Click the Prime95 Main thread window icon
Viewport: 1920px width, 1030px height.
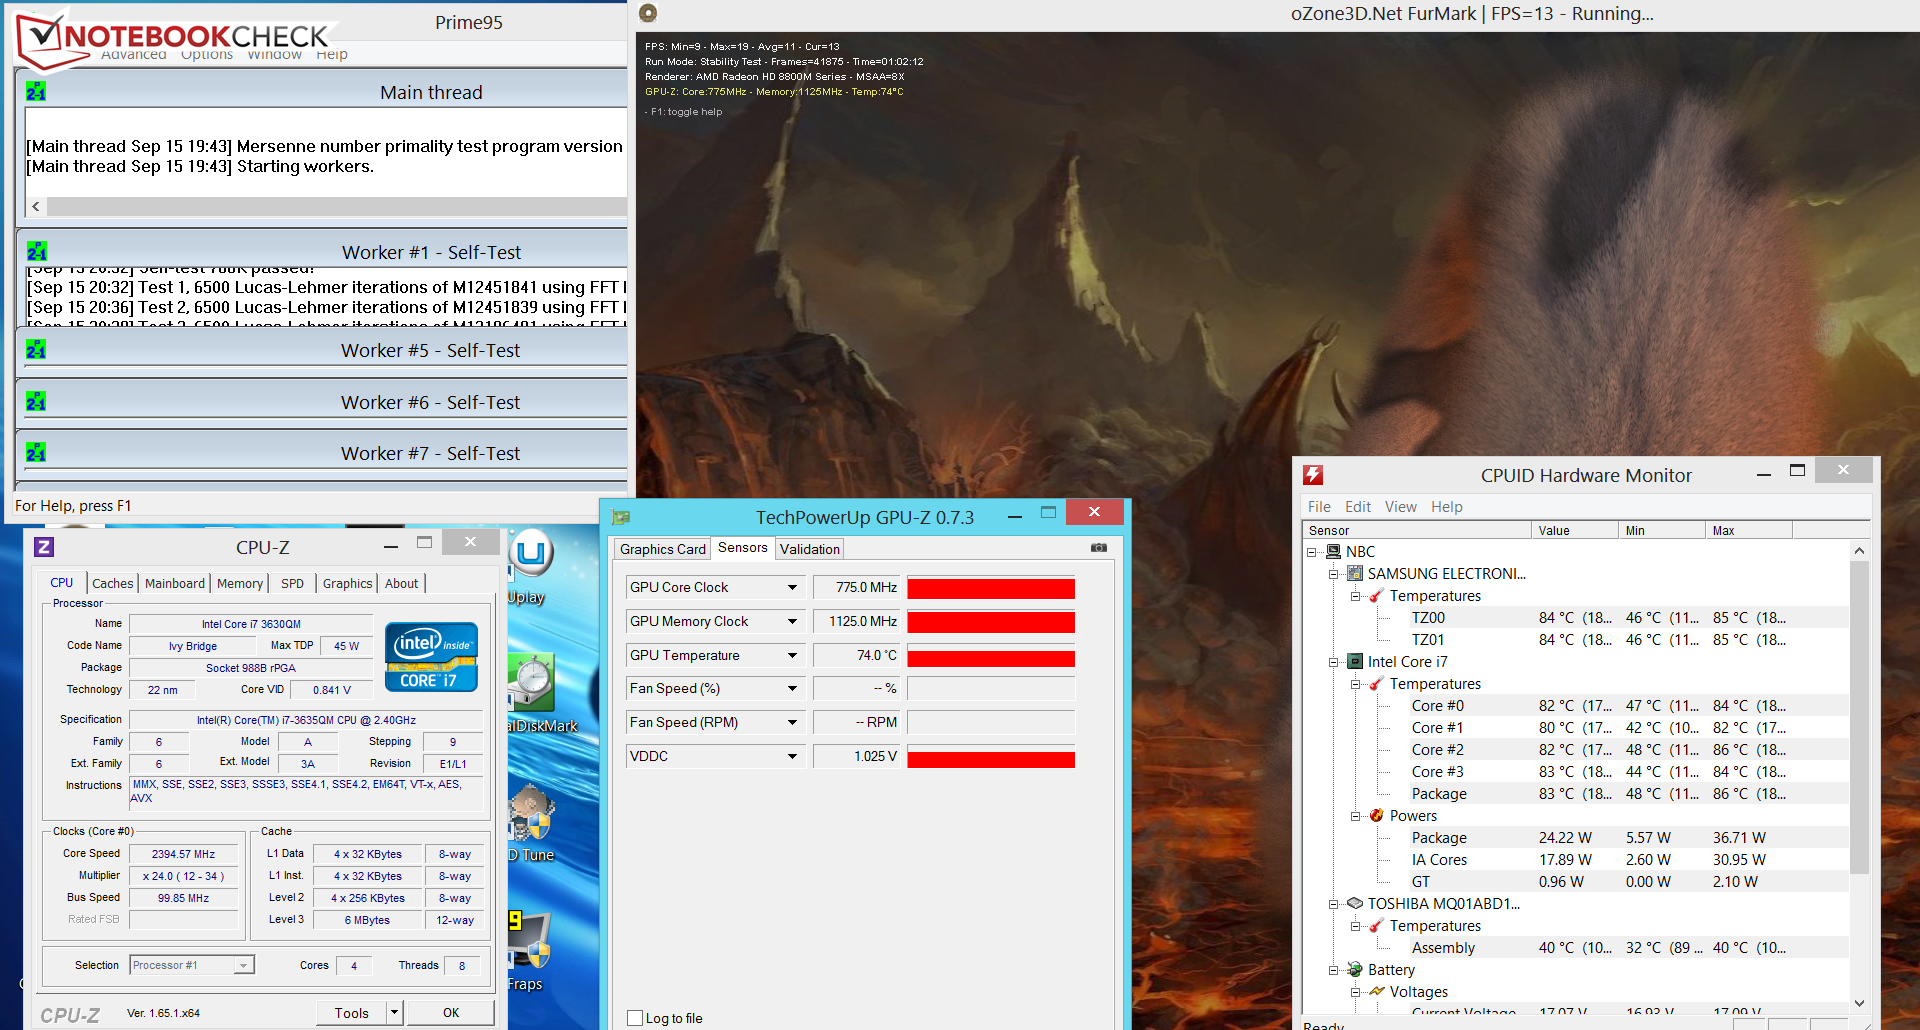[36, 92]
